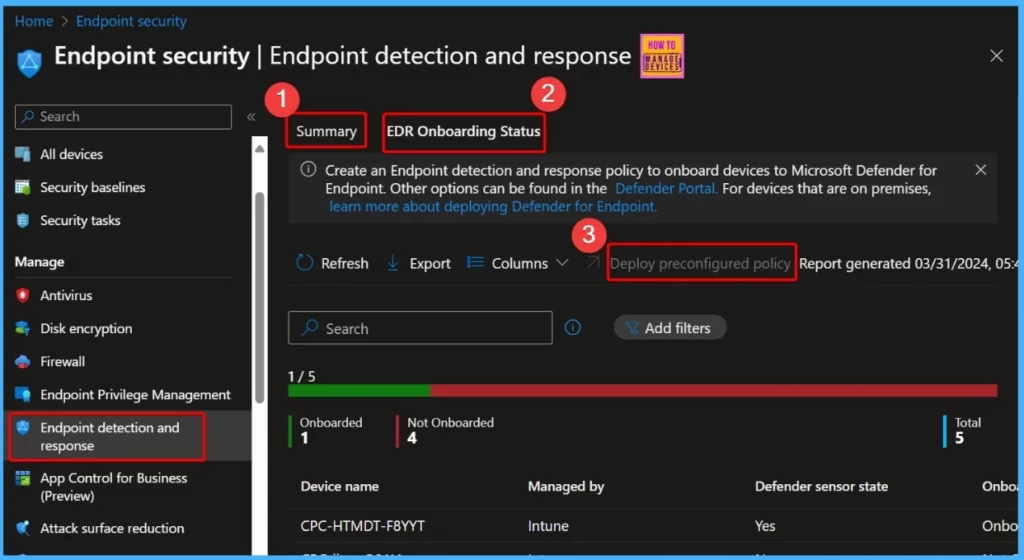Sort by Defender sensor state column

822,486
